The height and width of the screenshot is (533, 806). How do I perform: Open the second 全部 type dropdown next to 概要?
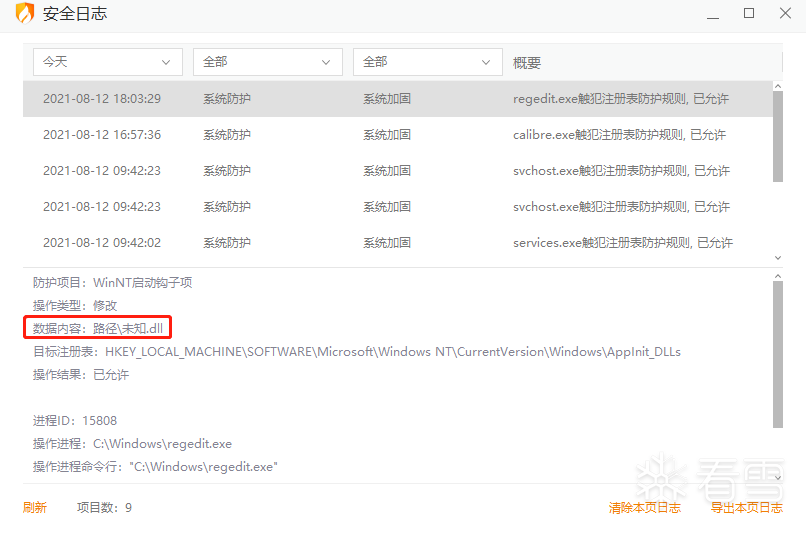(x=428, y=62)
